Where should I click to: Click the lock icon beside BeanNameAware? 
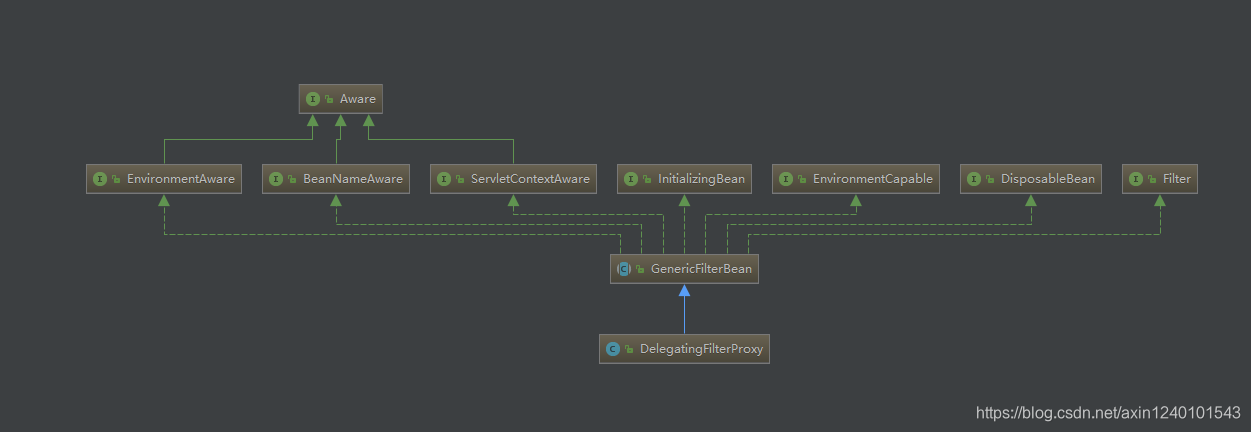(x=292, y=180)
